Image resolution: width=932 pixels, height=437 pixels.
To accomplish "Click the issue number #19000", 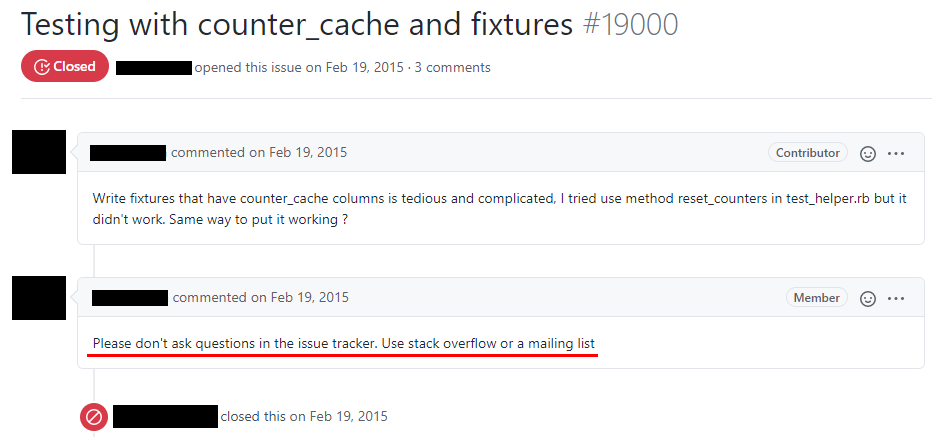I will pyautogui.click(x=631, y=23).
